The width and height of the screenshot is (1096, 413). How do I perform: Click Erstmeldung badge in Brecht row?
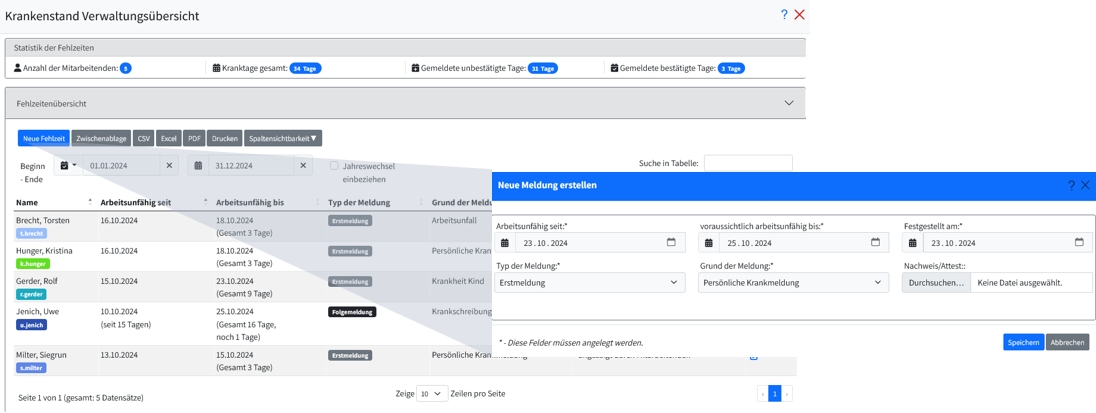click(350, 220)
